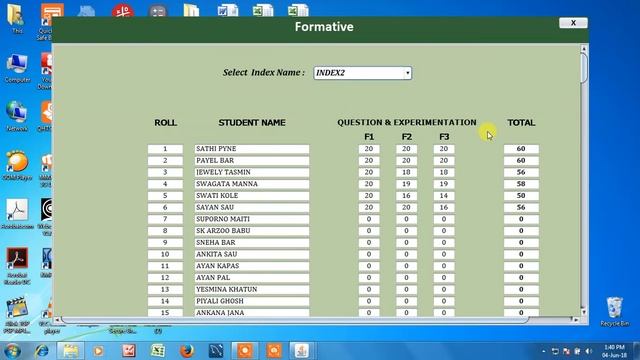This screenshot has width=640, height=360.
Task: Select SNEHA BAR name field
Action: click(252, 242)
